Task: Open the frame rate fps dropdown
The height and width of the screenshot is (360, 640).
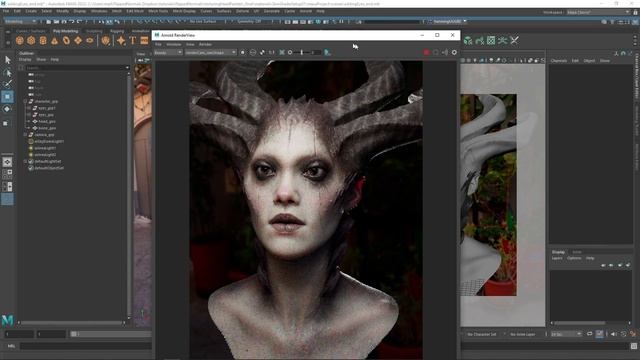Action: tap(566, 334)
